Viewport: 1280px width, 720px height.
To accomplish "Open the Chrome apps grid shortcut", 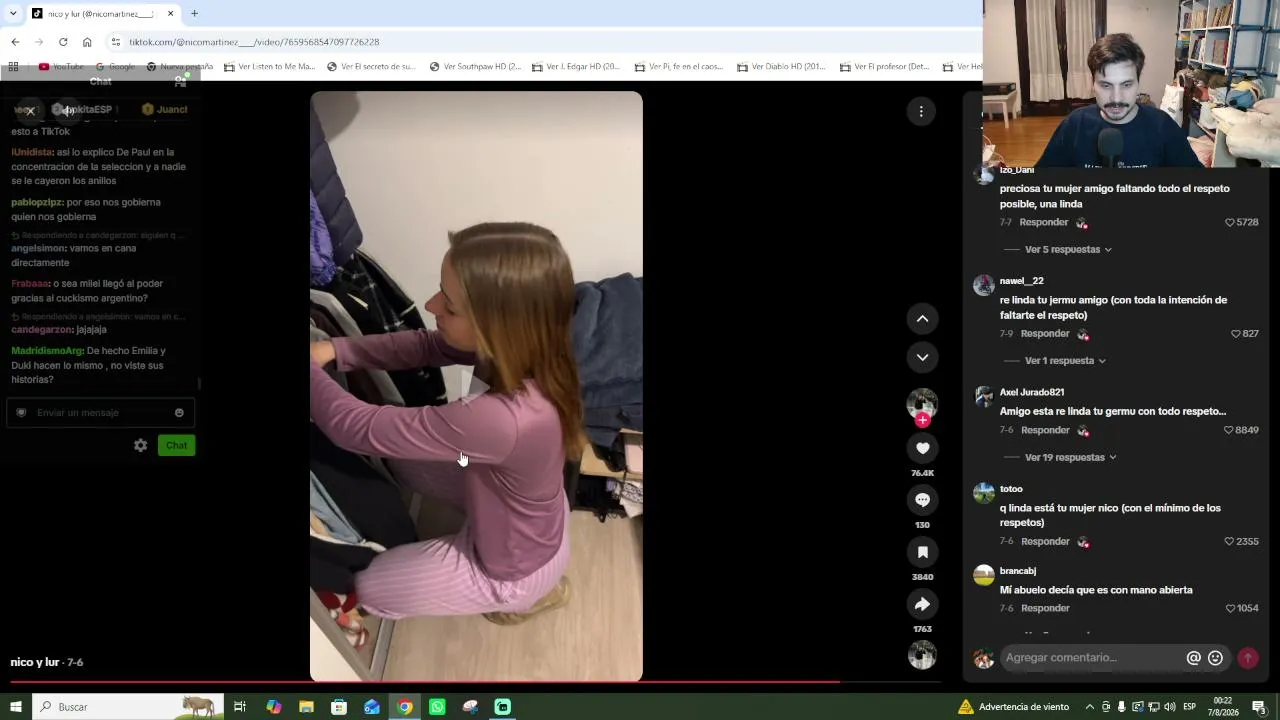I will (x=14, y=67).
